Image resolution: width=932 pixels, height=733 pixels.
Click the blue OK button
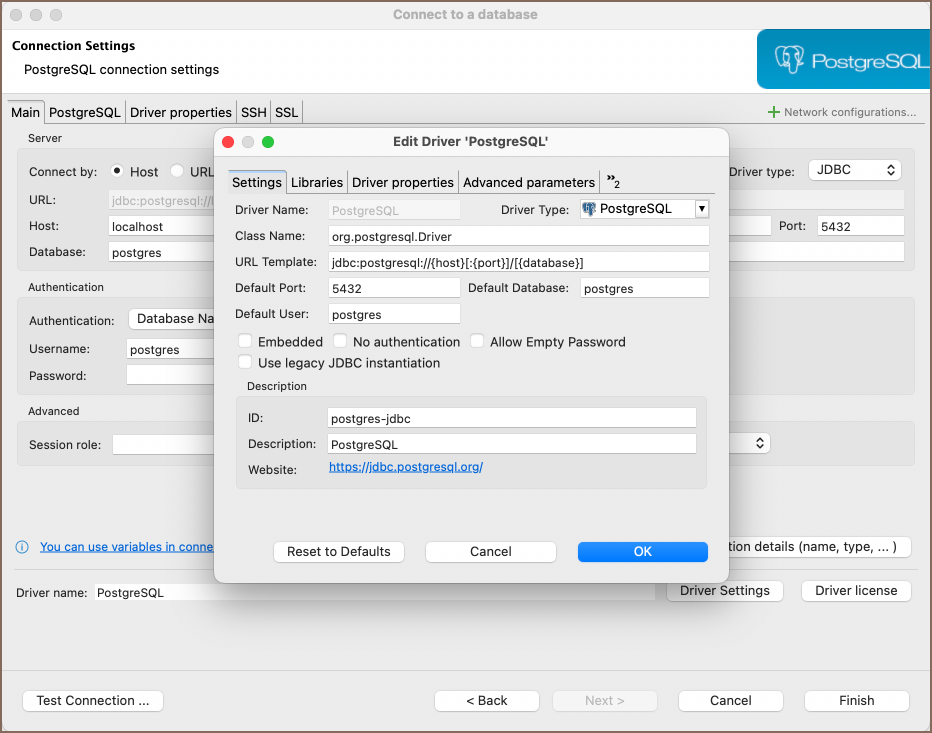(642, 551)
